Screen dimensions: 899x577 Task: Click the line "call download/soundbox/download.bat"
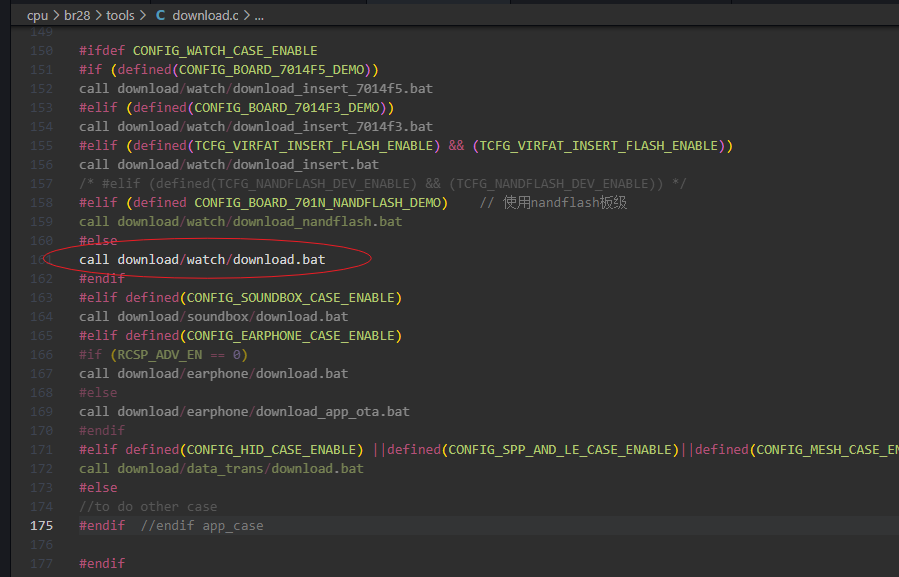tap(213, 317)
